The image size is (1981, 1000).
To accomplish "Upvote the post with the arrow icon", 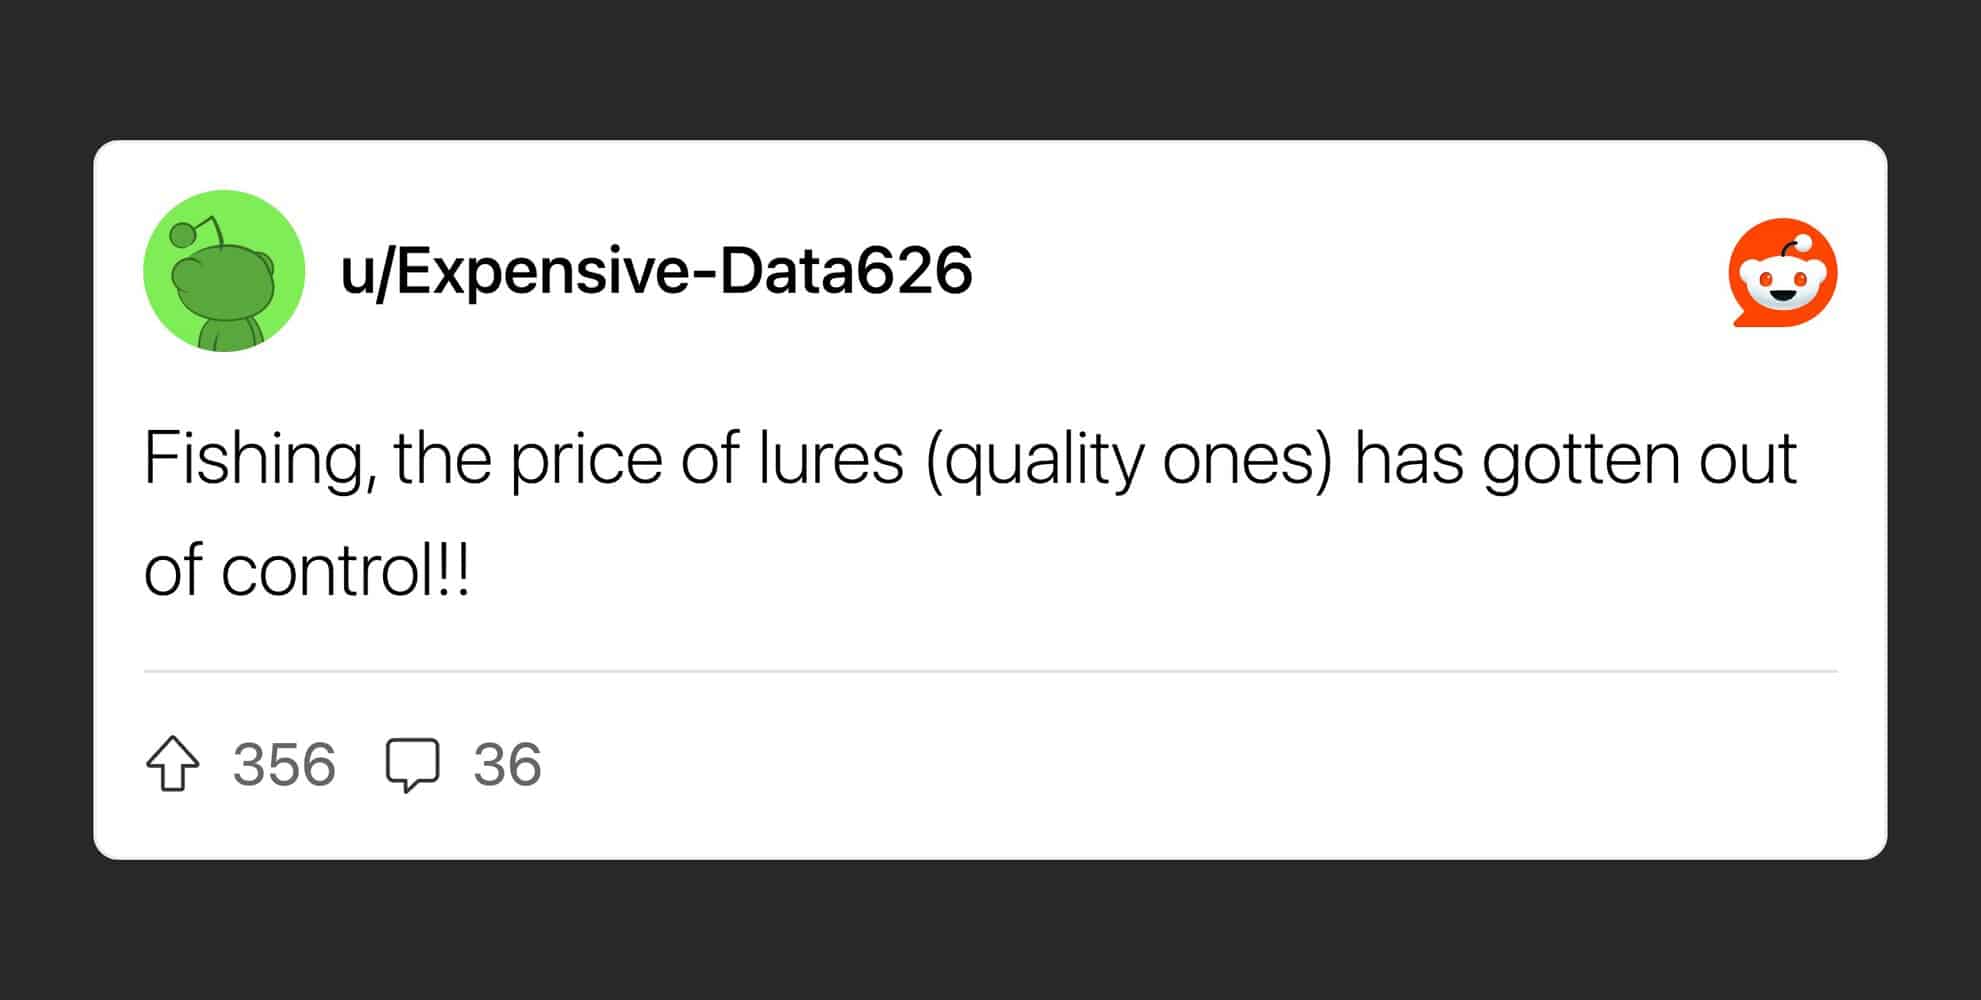I will tap(173, 764).
